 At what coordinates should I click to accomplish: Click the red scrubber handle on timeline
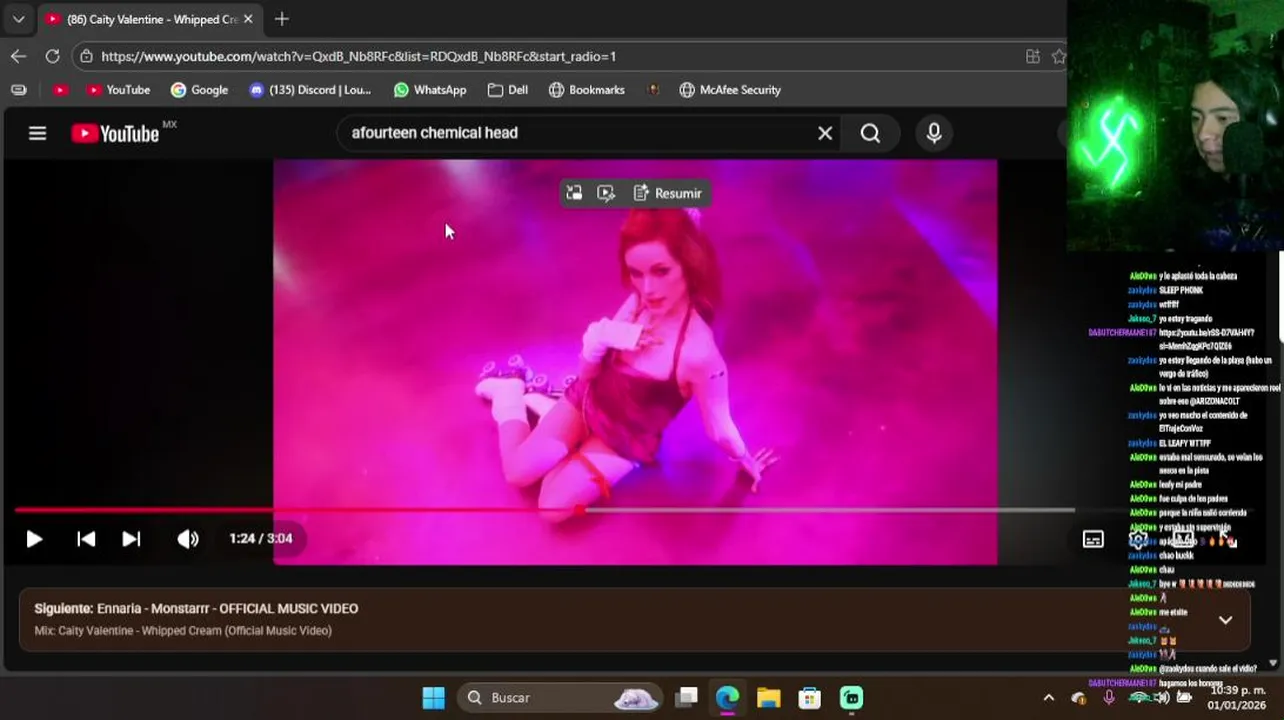580,510
